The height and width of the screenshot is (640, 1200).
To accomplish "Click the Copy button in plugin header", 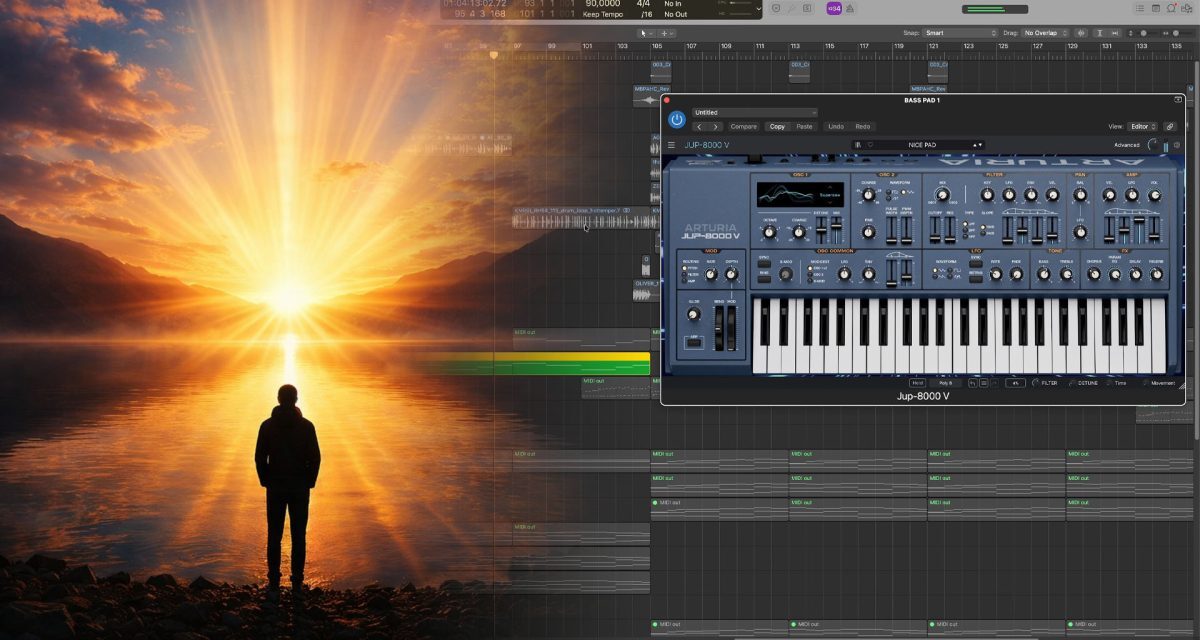I will pos(777,126).
